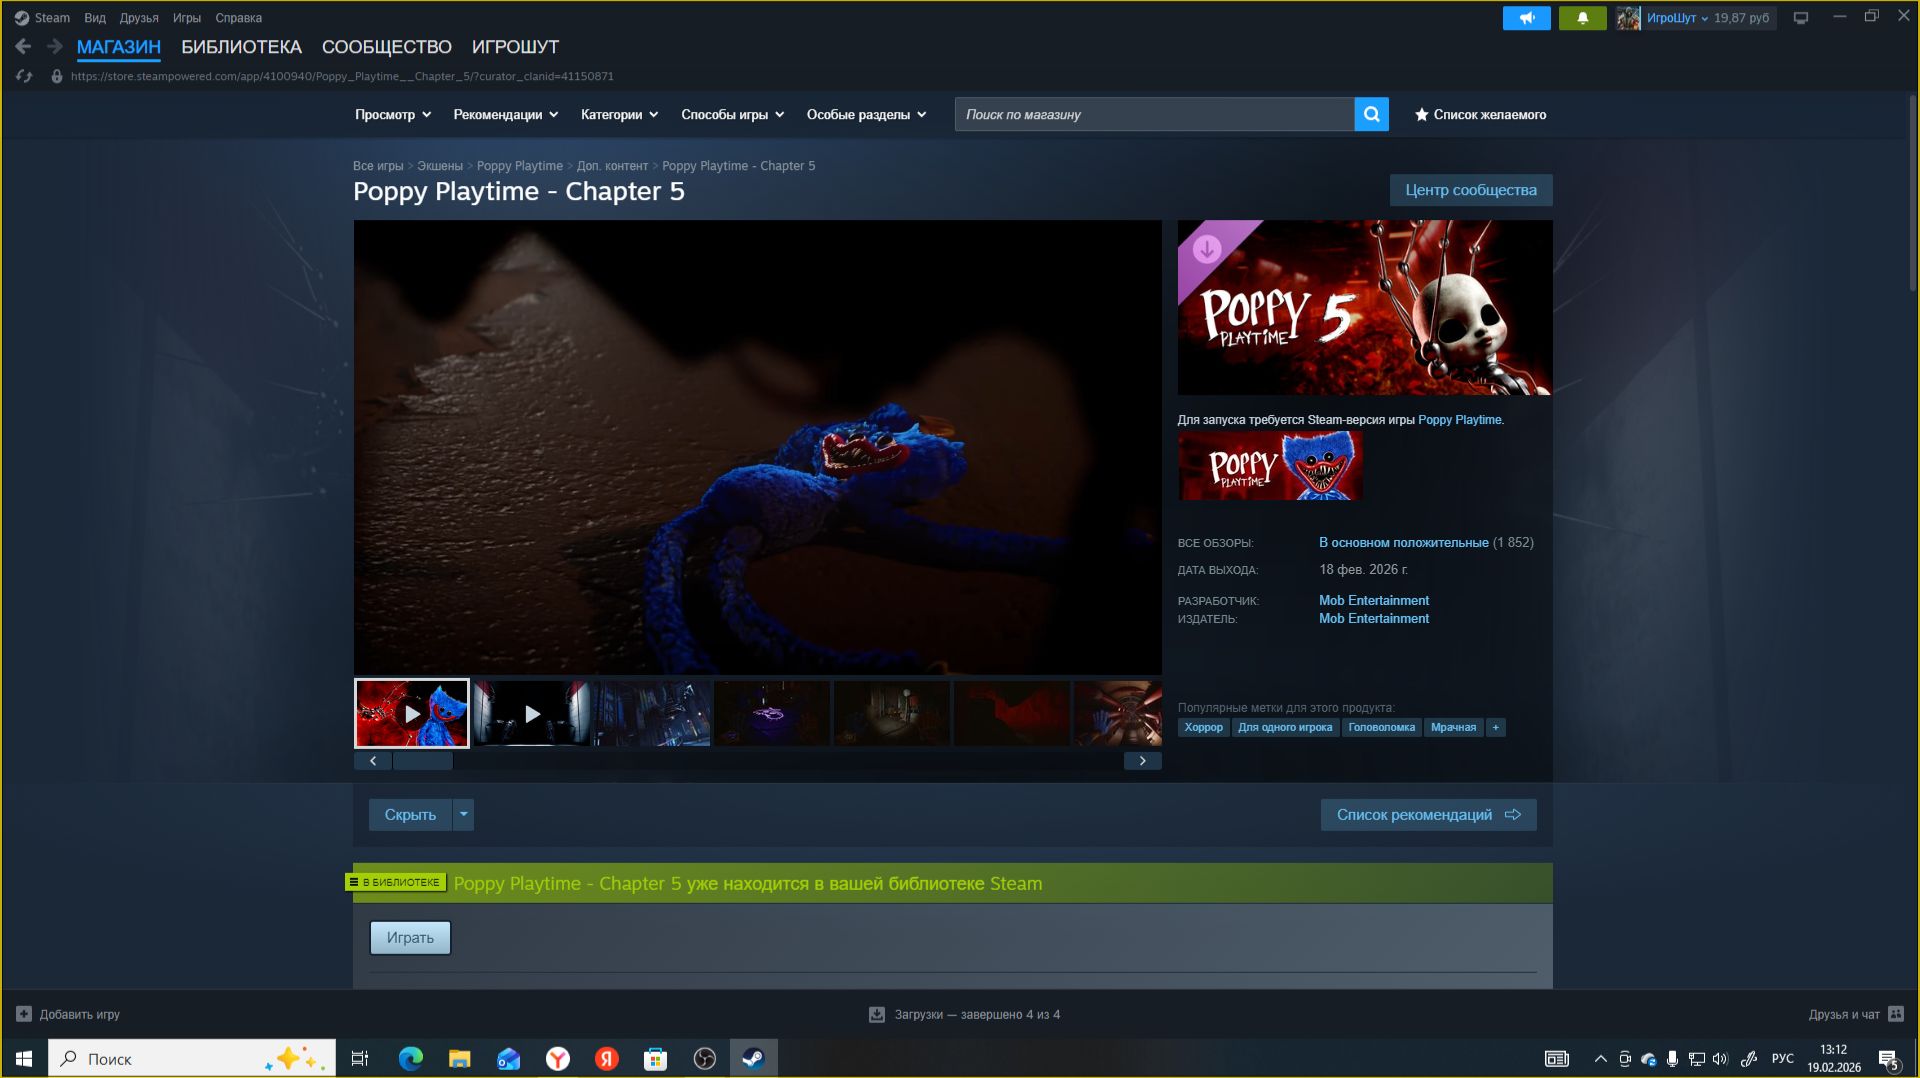Expand the Категории dropdown menu

(x=620, y=115)
